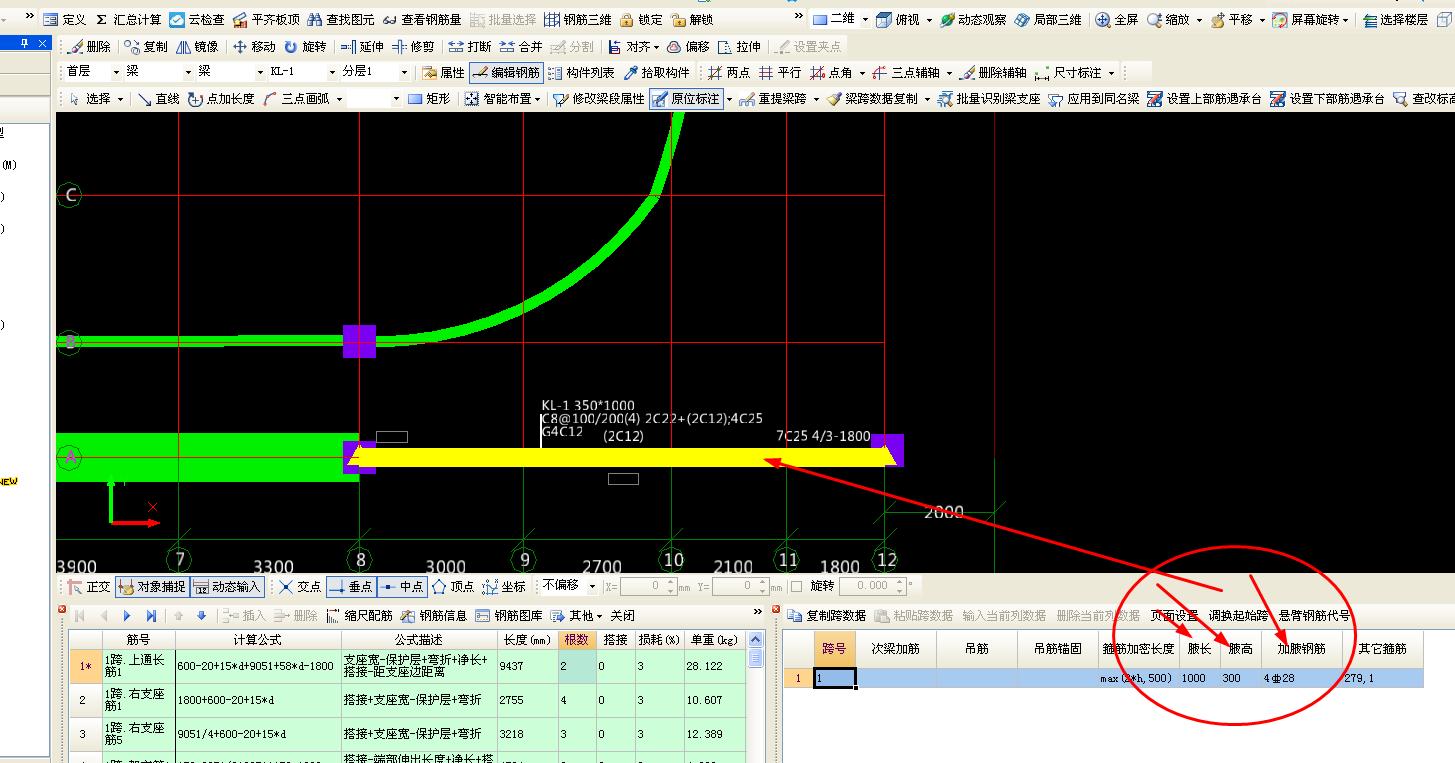Click 复制跨数据 copy span data
Image resolution: width=1455 pixels, height=763 pixels.
(x=827, y=616)
